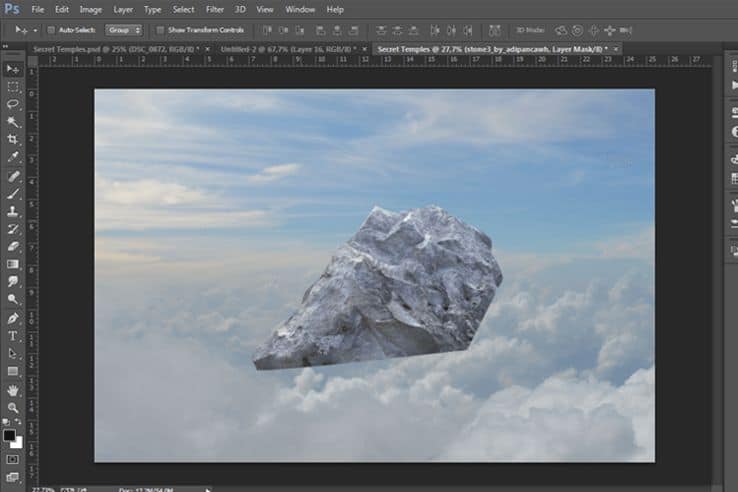Open the Layer menu

[x=123, y=9]
